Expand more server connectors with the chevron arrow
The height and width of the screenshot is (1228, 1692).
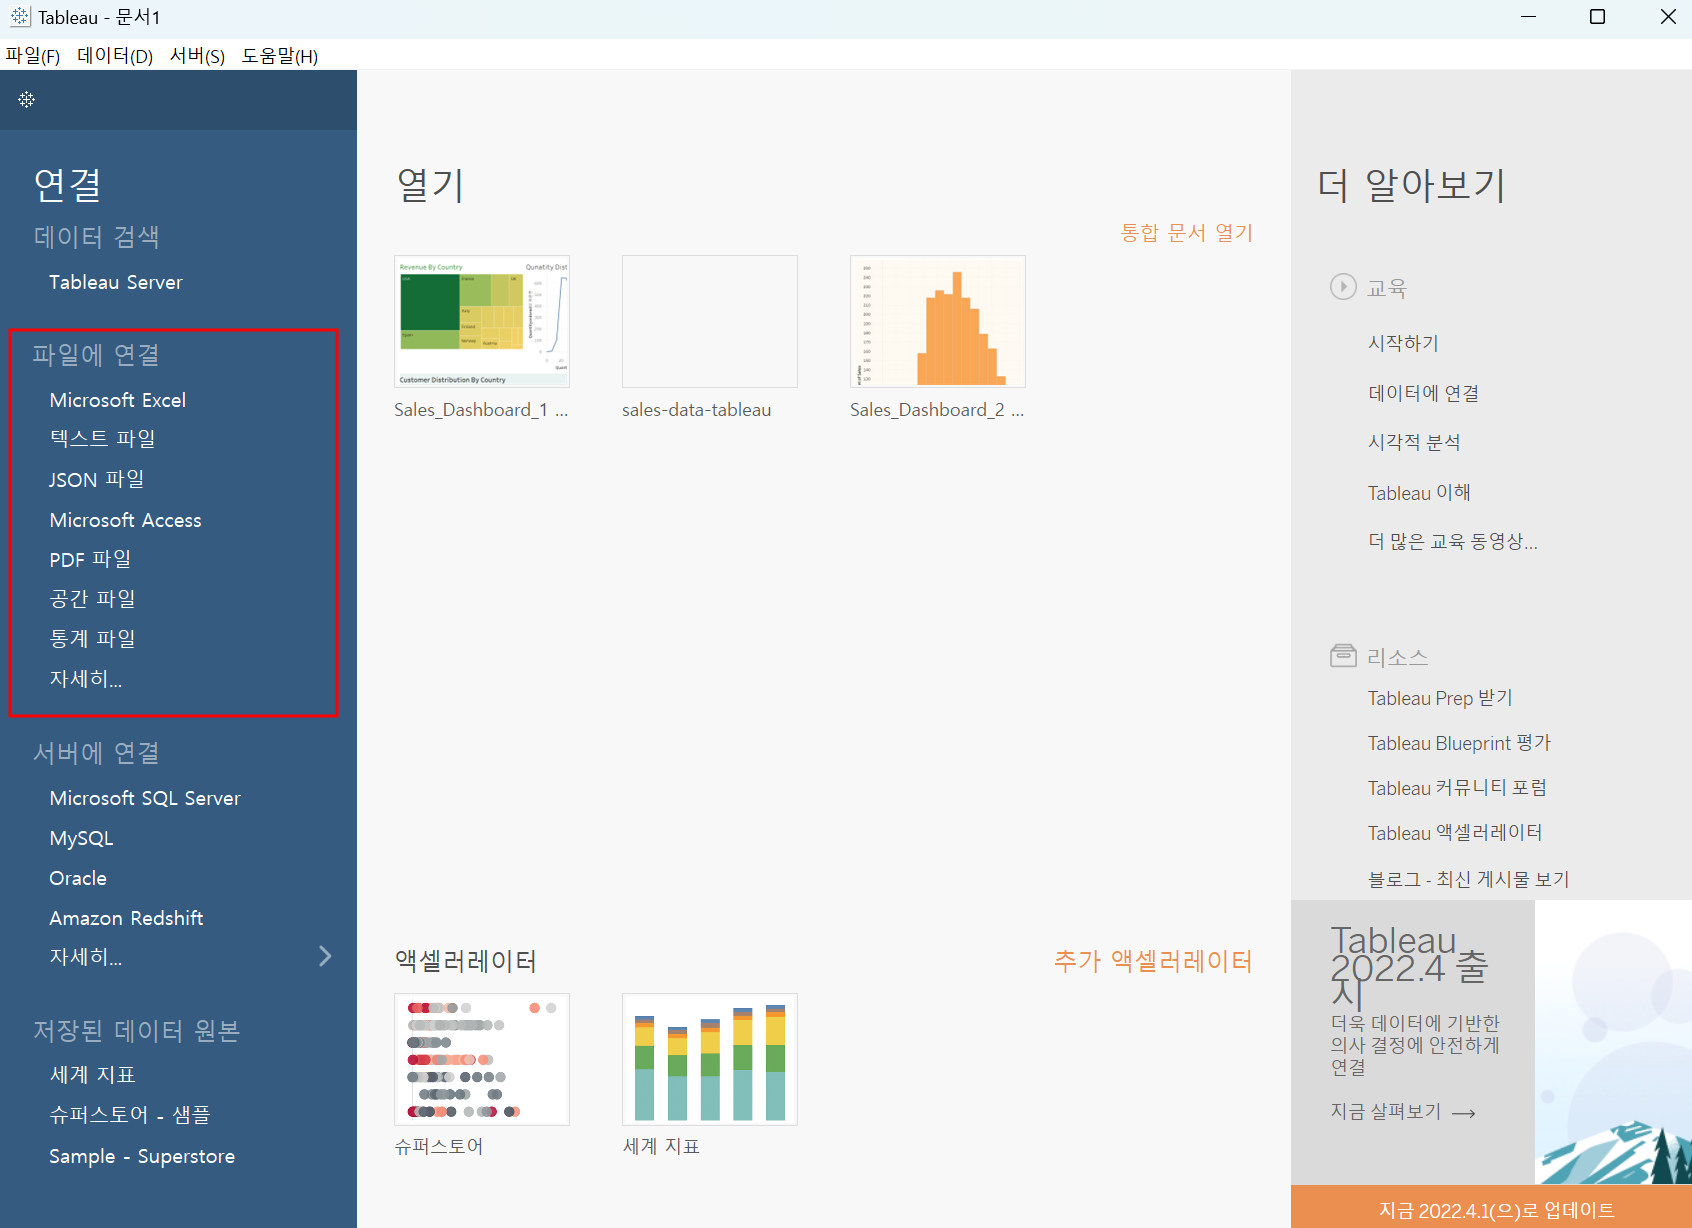(325, 956)
